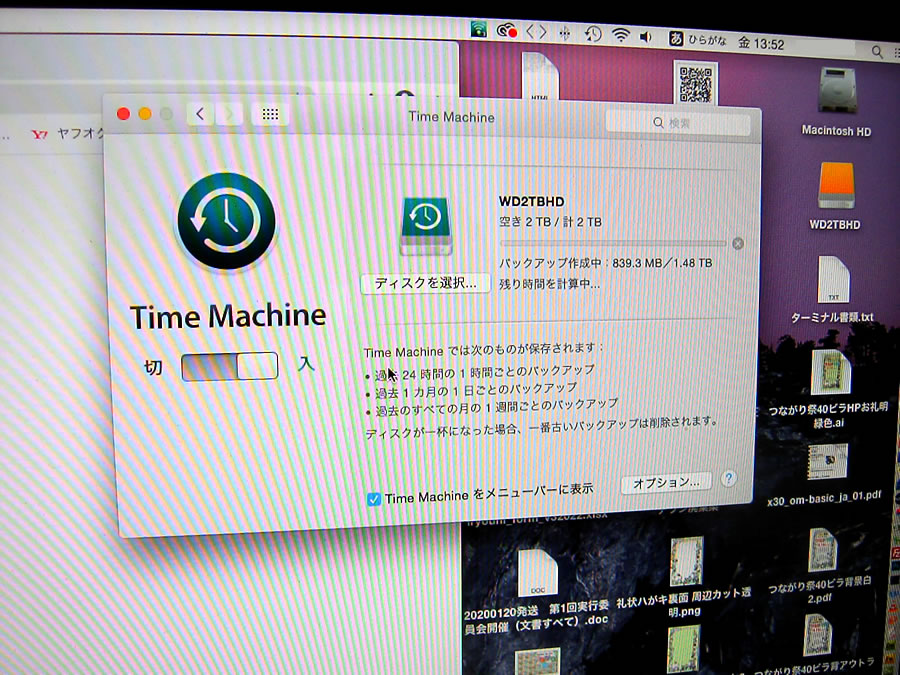
Task: Open the Wi-Fi menu bar icon
Action: [620, 36]
